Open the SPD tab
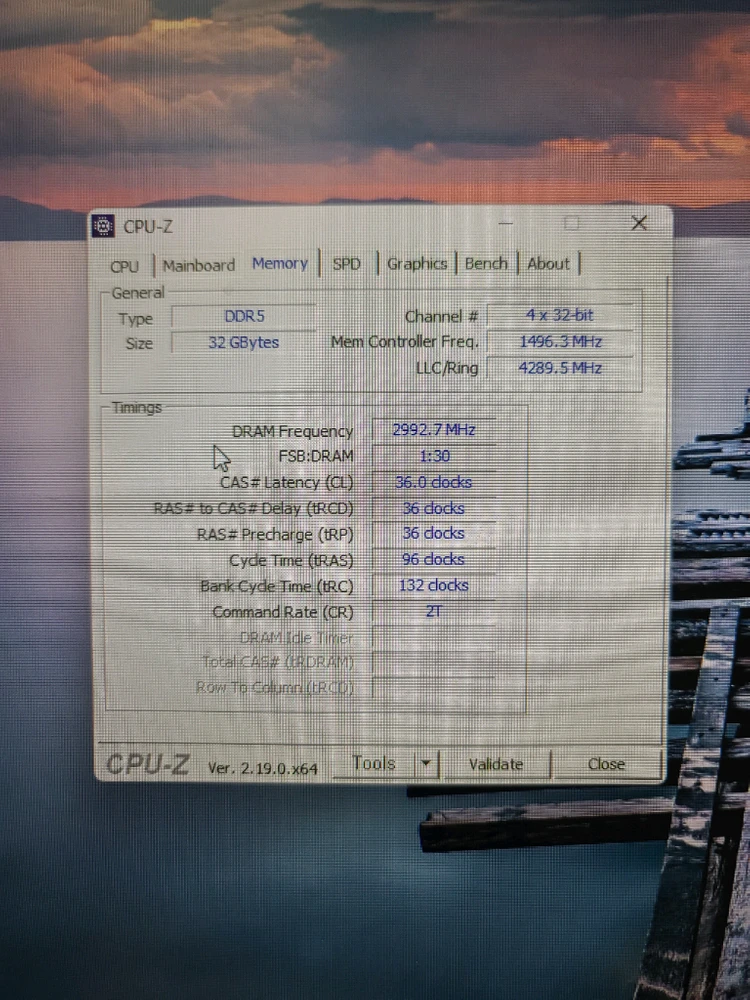 tap(347, 263)
